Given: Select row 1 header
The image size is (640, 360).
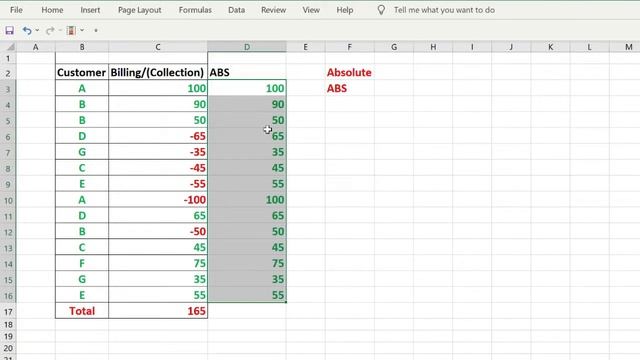Looking at the screenshot, I should click(8, 58).
